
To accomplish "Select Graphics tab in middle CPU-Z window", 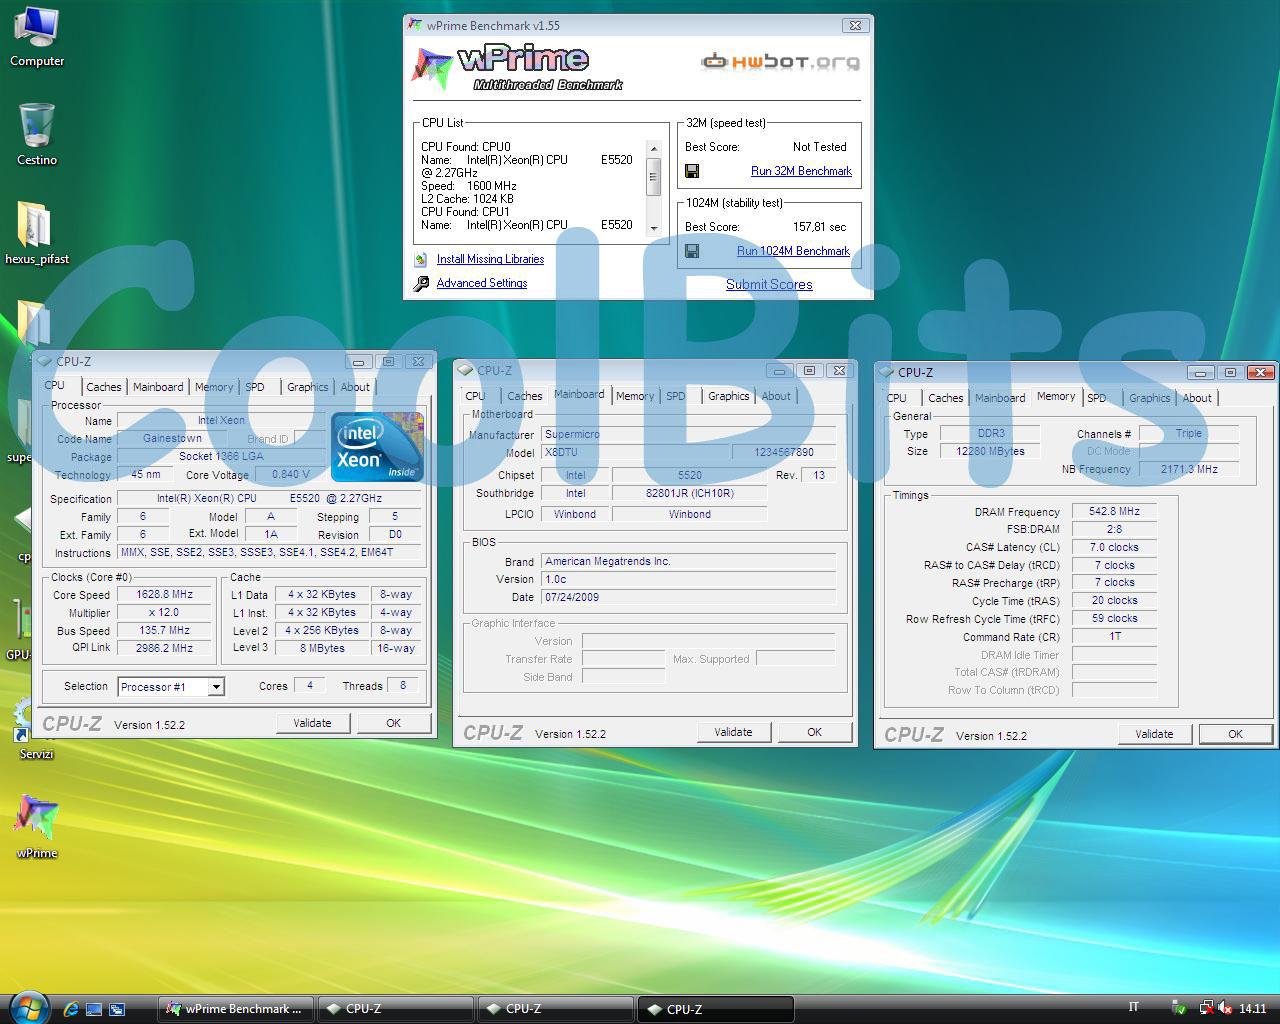I will 728,396.
